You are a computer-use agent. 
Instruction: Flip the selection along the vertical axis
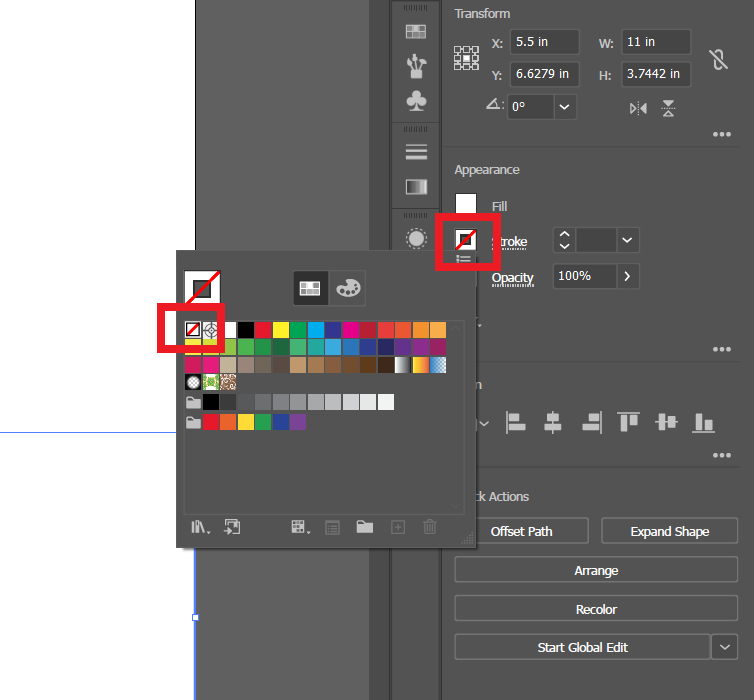tap(668, 109)
